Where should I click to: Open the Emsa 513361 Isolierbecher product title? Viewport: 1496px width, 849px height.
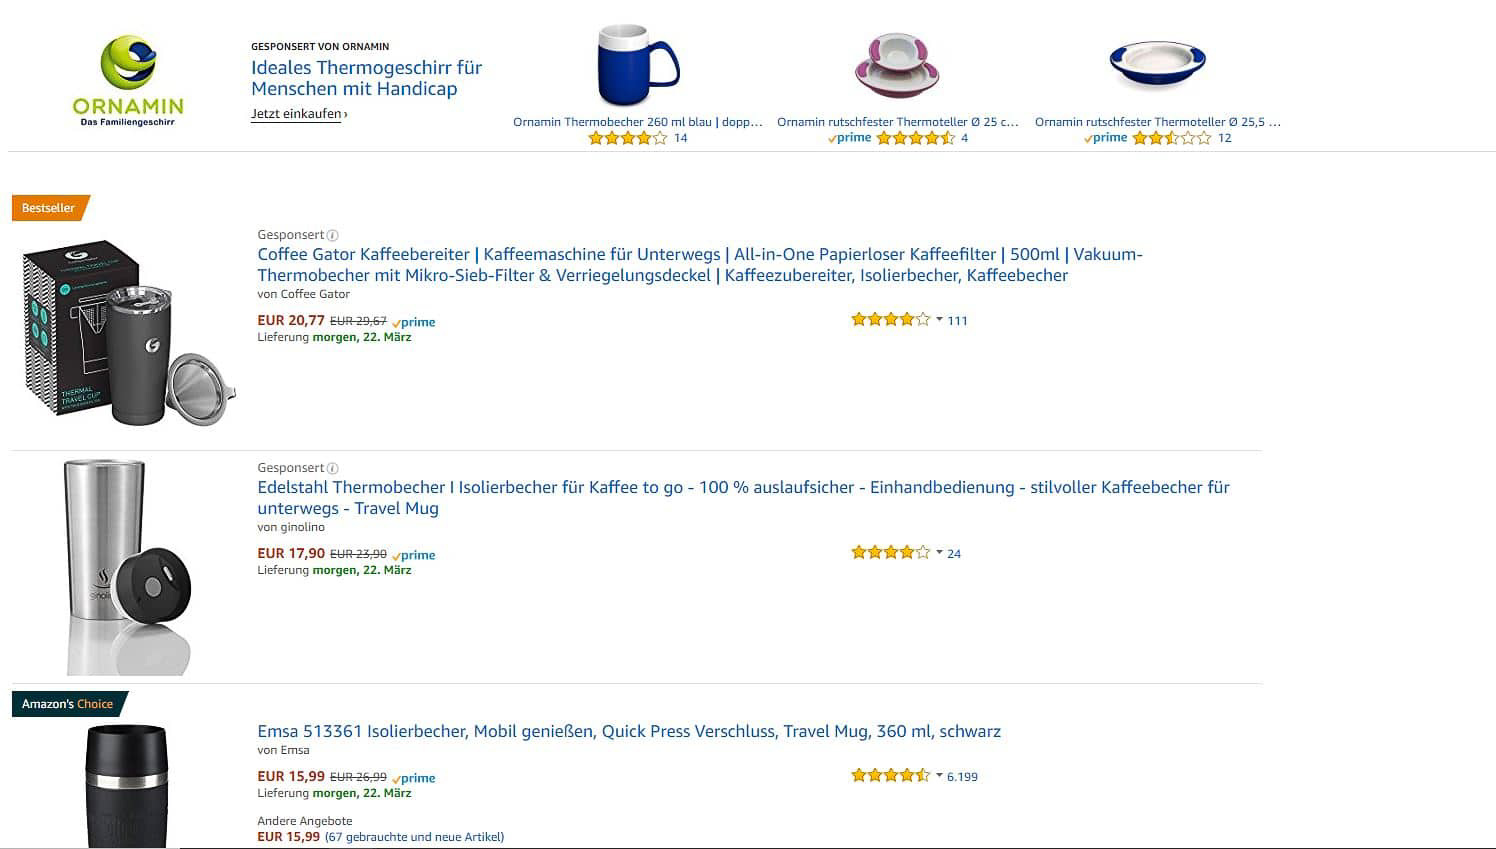[628, 731]
